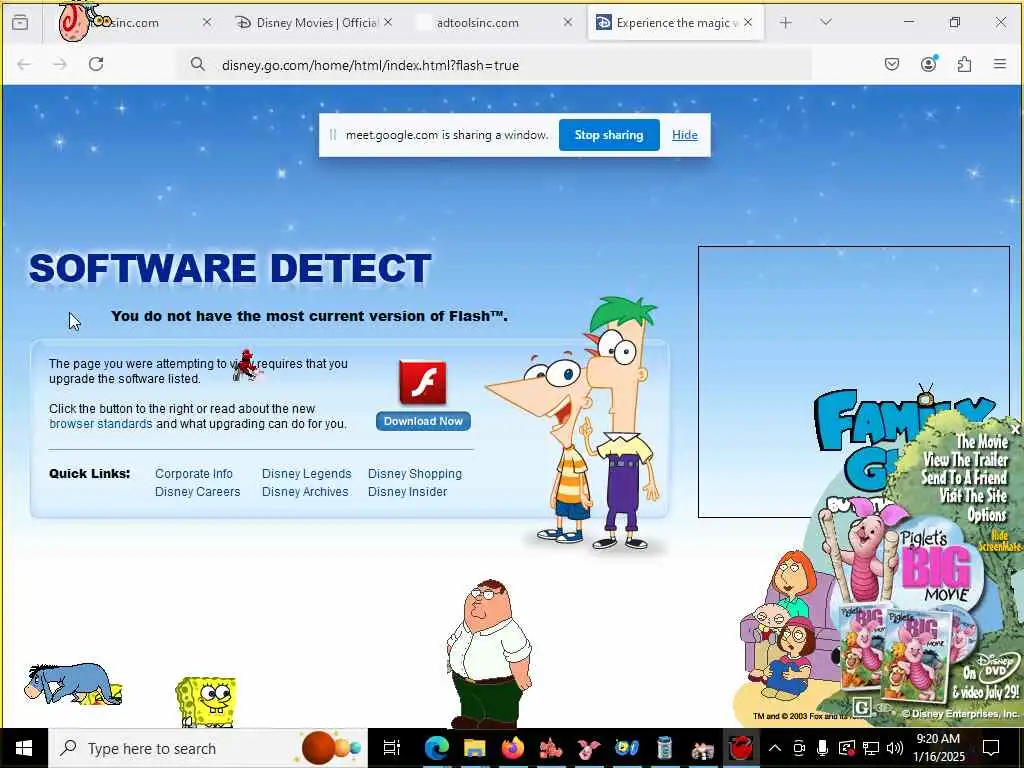Click the Stop sharing button
This screenshot has height=768, width=1024.
609,135
